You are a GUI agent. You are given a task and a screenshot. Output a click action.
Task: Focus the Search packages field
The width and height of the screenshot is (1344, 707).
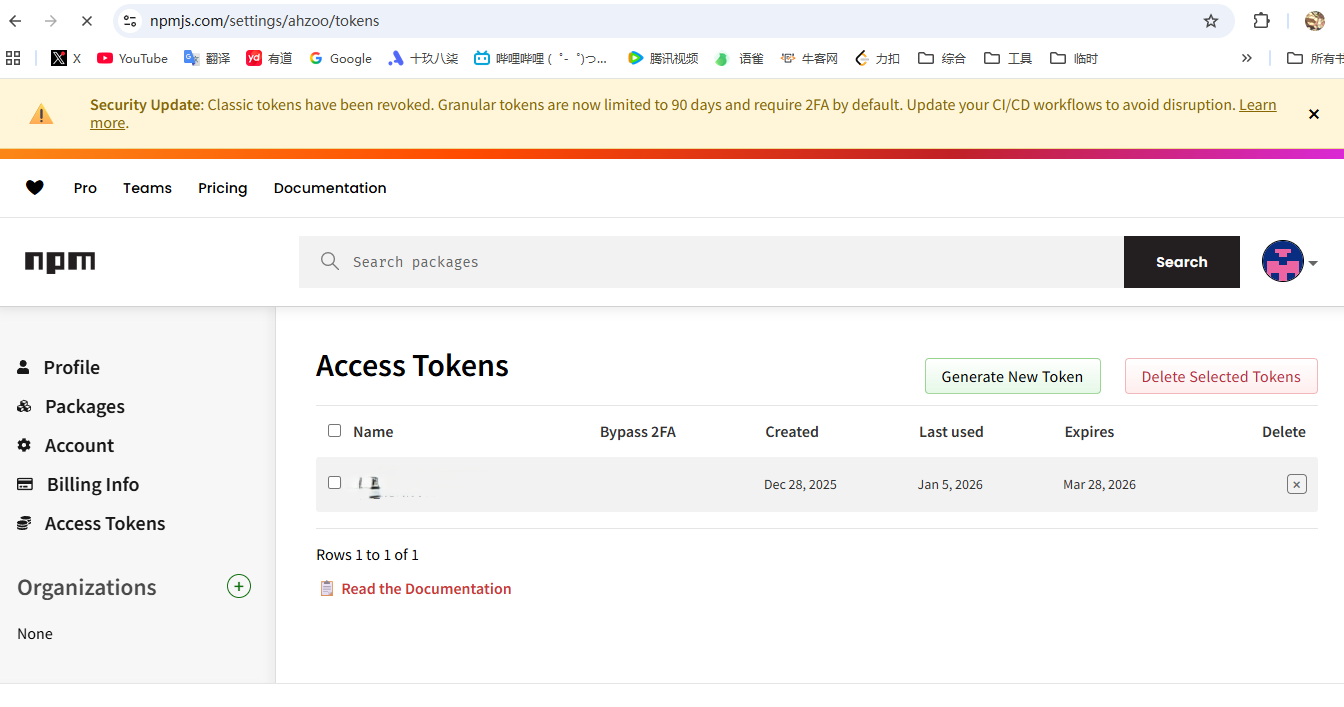point(710,262)
